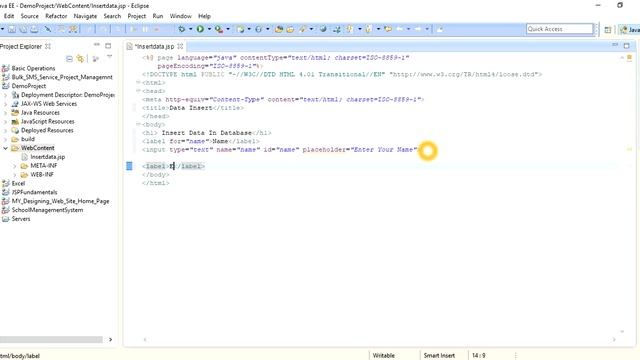Open the Project menu
Image resolution: width=640 pixels, height=360 pixels.
137,16
